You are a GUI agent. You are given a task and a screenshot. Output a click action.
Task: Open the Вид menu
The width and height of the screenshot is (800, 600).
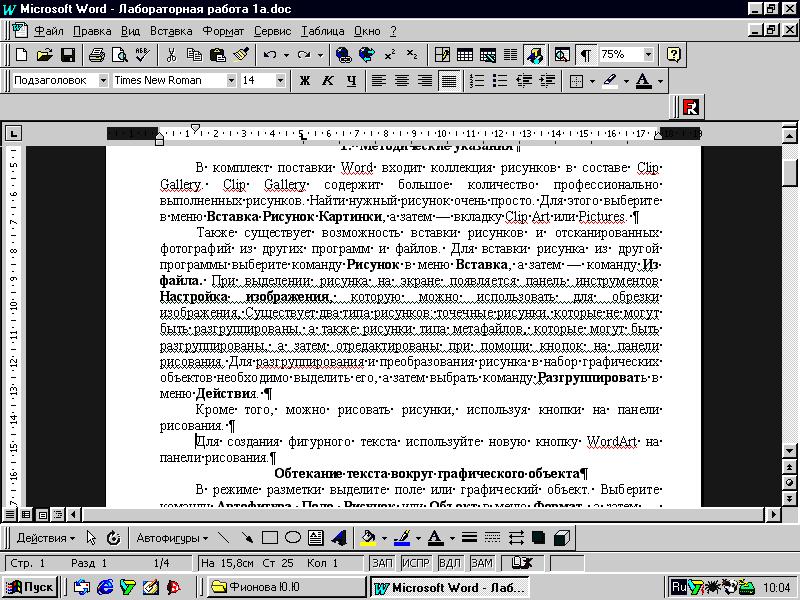[131, 31]
